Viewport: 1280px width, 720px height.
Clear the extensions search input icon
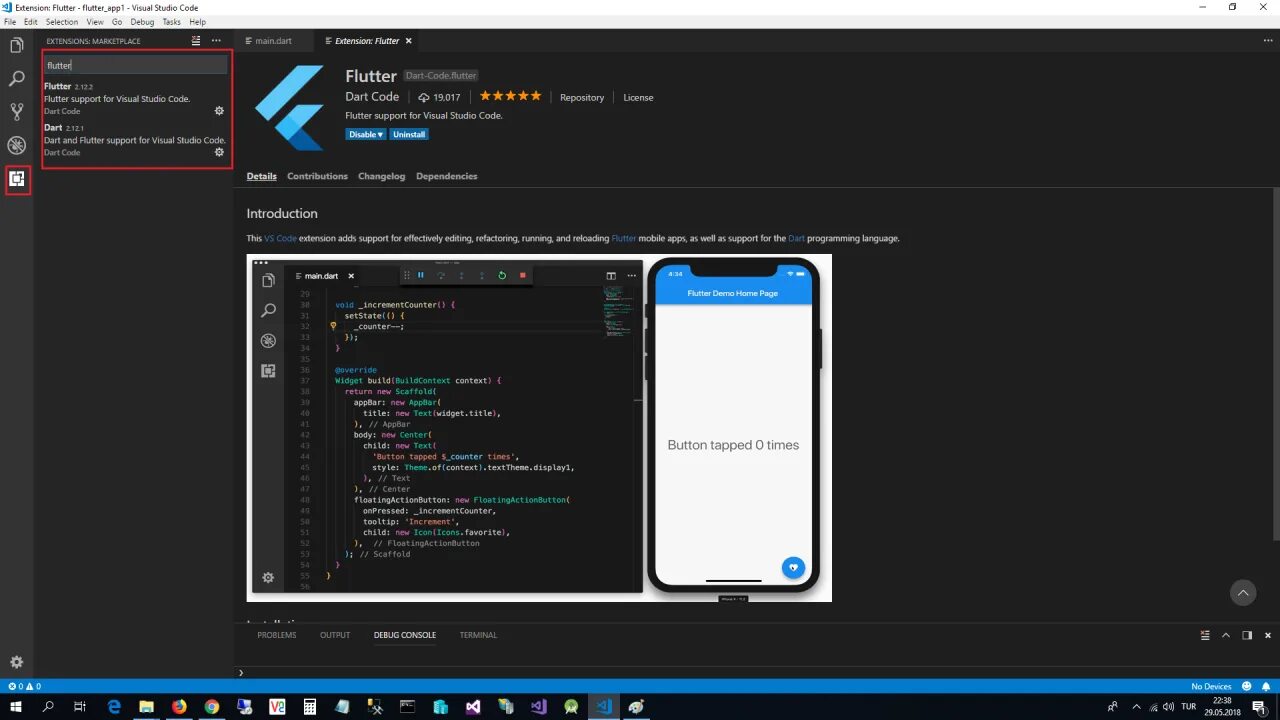(x=196, y=41)
